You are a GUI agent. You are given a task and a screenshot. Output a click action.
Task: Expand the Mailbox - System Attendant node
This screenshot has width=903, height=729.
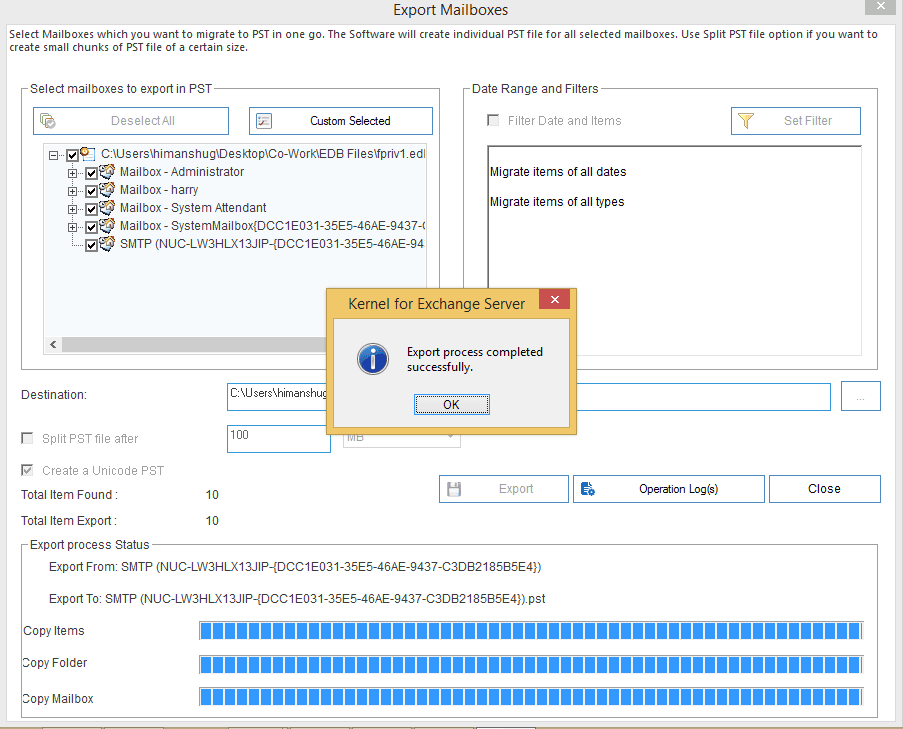coord(72,209)
